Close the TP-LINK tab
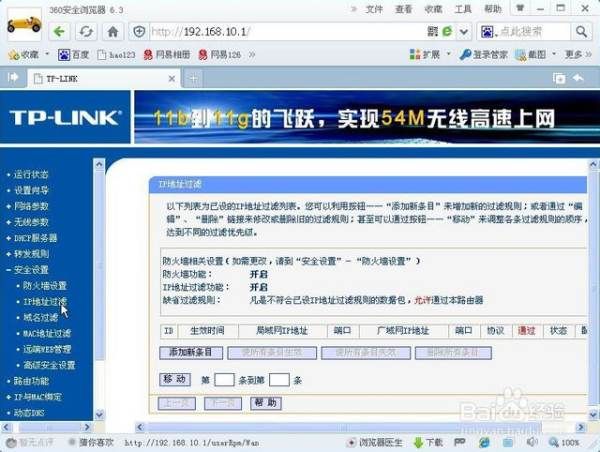This screenshot has height=452, width=600. [x=172, y=79]
